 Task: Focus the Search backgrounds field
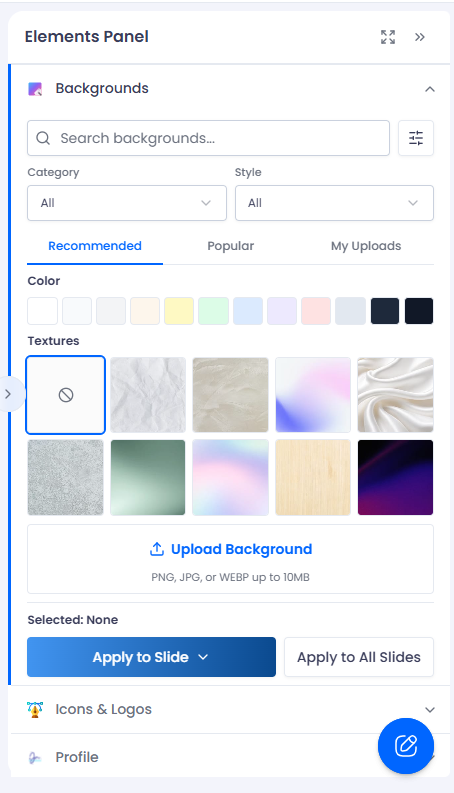(208, 138)
